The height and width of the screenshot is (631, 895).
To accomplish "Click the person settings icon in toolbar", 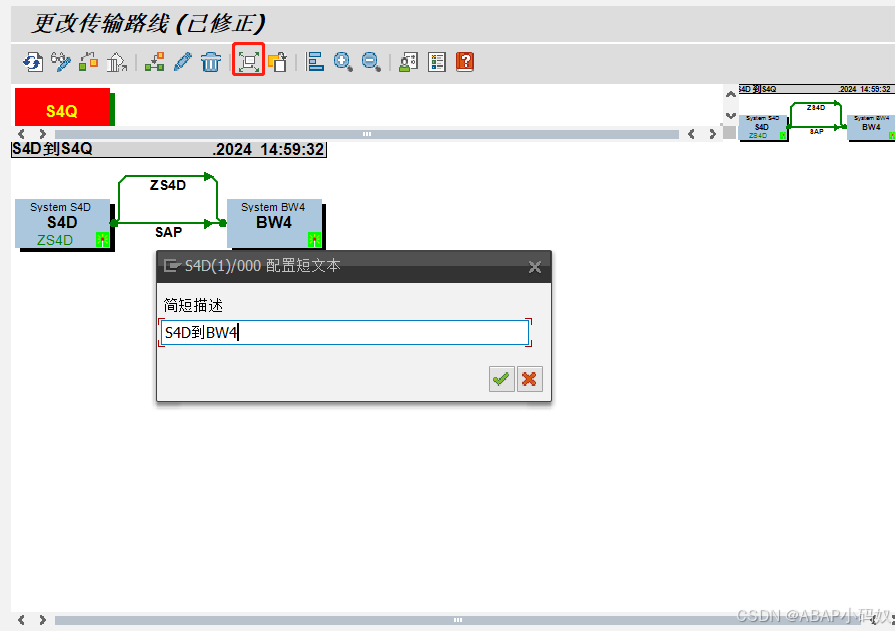I will pyautogui.click(x=409, y=62).
